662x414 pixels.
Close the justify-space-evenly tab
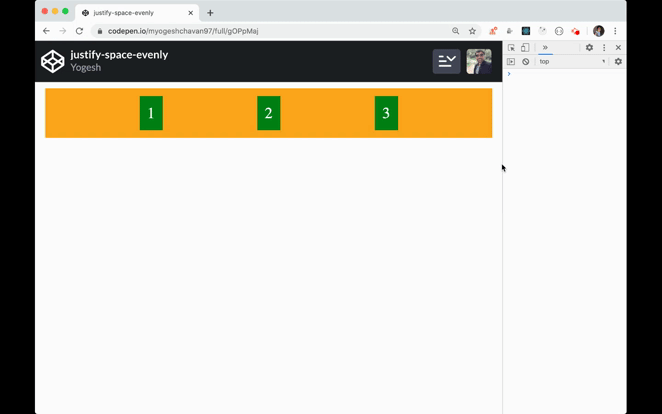click(x=190, y=13)
